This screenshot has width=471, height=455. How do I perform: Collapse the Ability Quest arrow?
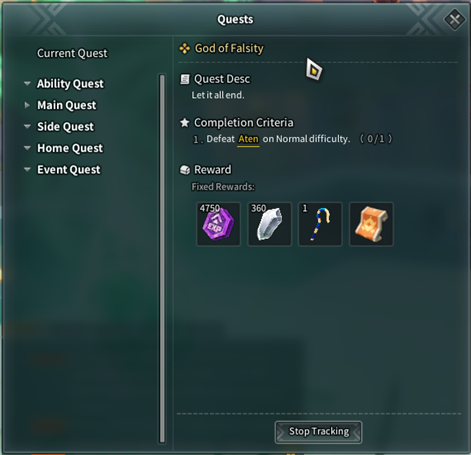[27, 83]
